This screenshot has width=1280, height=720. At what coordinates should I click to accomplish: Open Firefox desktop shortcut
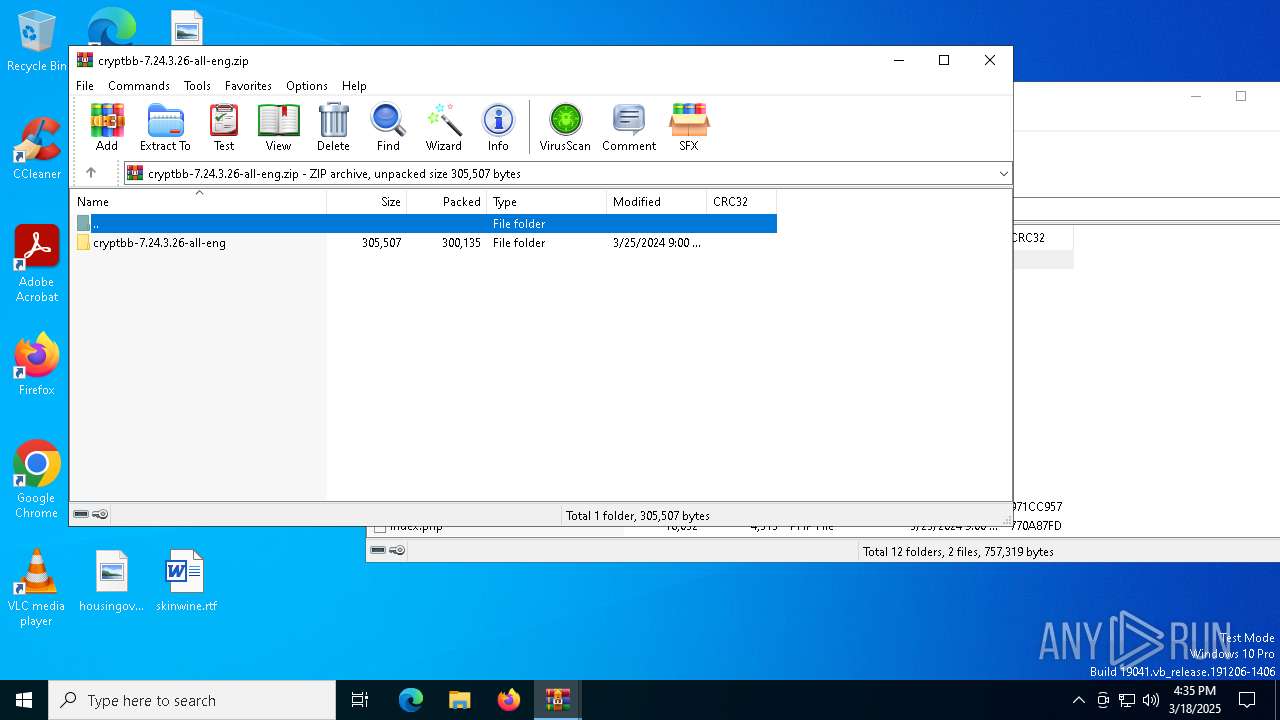(x=36, y=365)
